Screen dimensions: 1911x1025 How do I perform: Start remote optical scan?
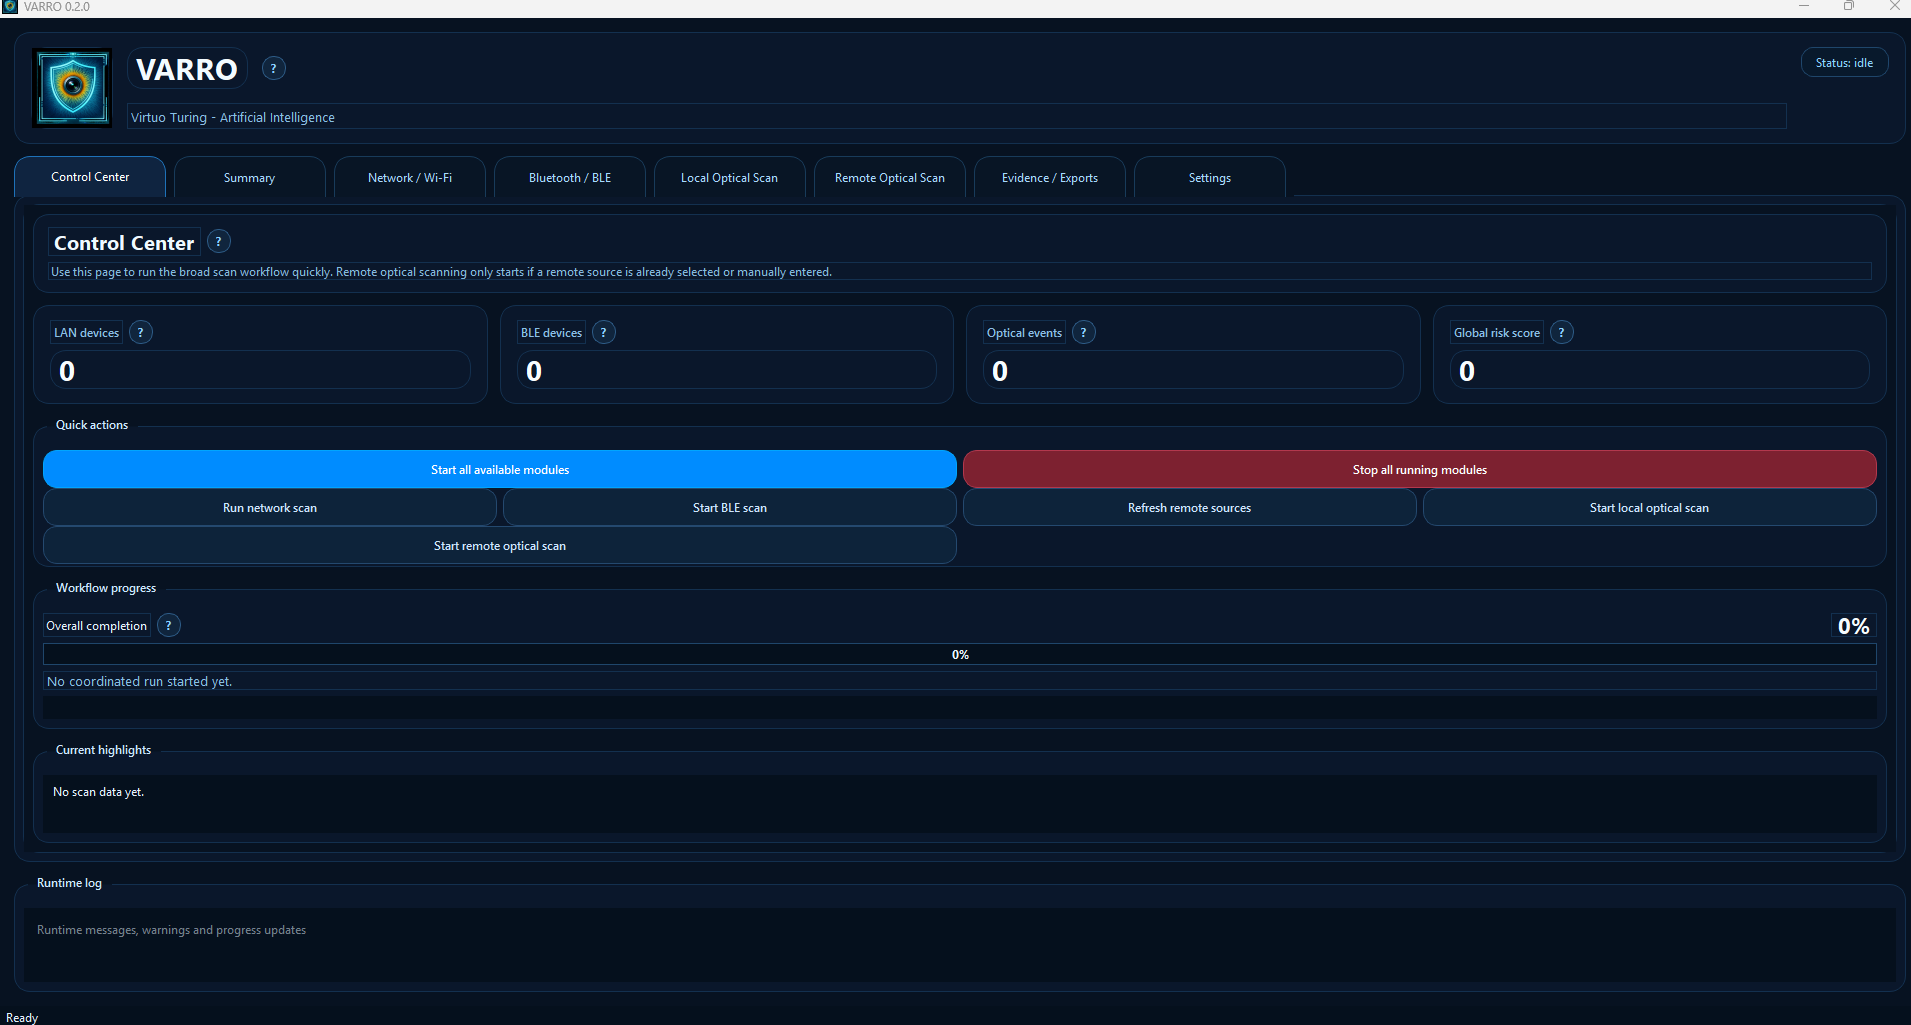click(x=499, y=545)
